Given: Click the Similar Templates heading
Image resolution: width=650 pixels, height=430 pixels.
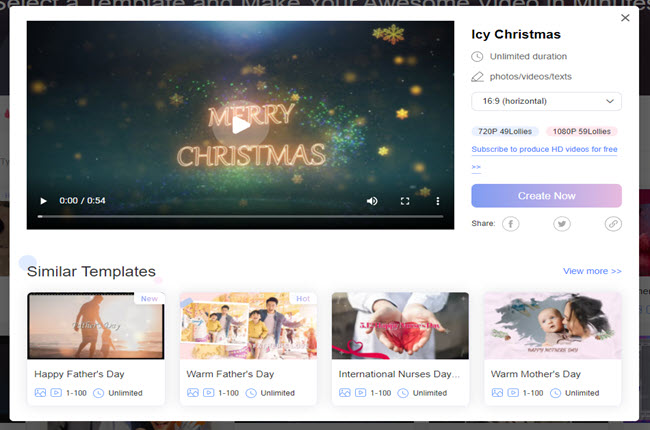Looking at the screenshot, I should coord(91,272).
